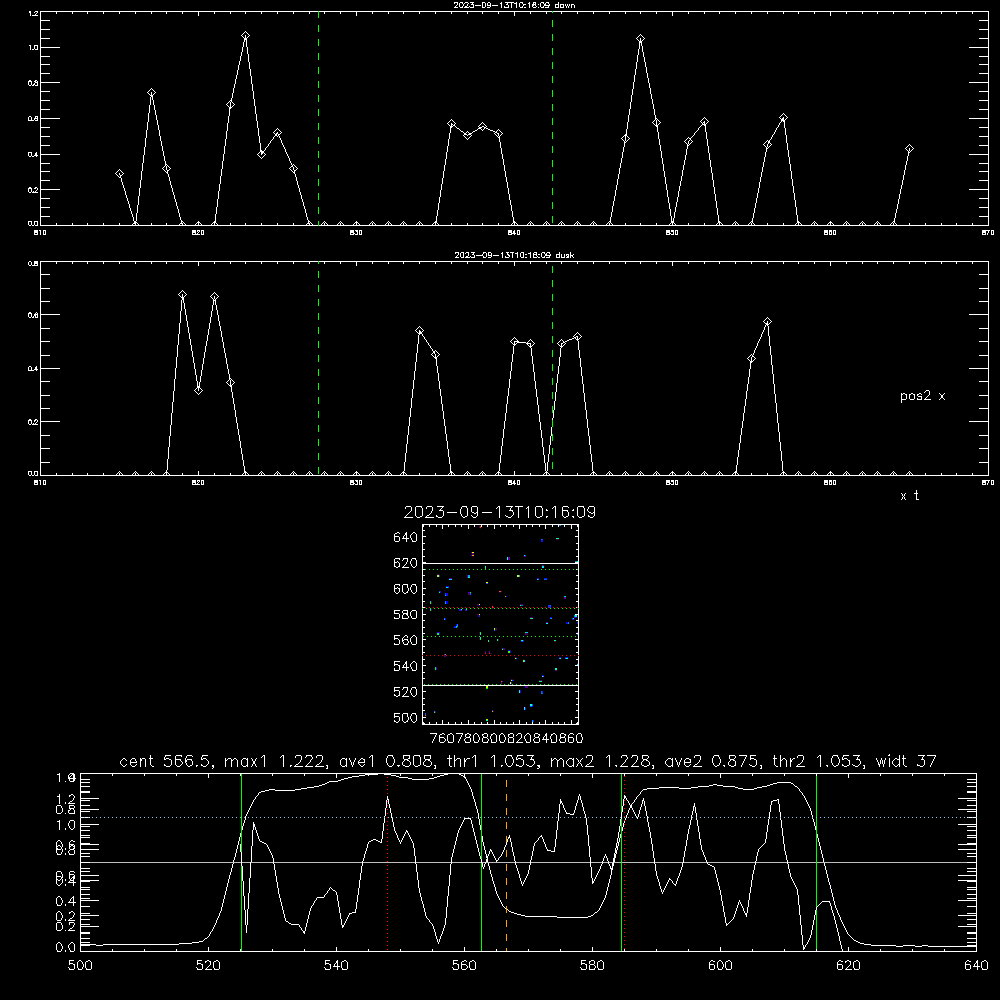This screenshot has height=1000, width=1000.
Task: Click the 'cent 566.5' value in statistics title
Action: click(x=168, y=761)
